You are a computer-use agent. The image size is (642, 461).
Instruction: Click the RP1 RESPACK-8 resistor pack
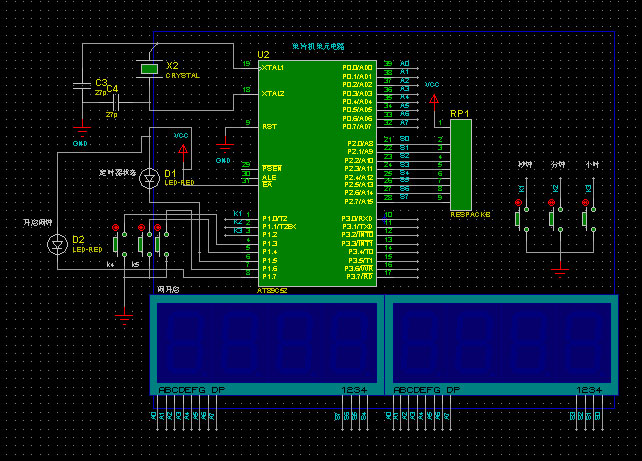460,165
